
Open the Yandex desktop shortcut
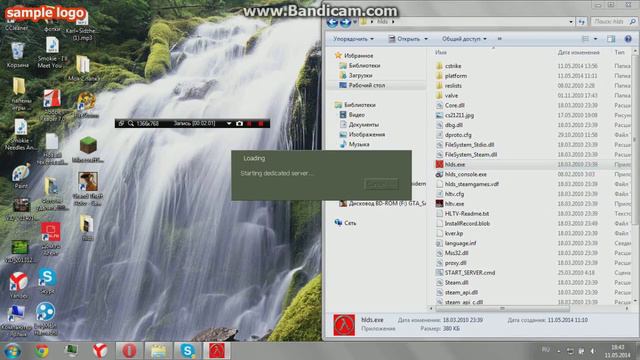click(18, 285)
